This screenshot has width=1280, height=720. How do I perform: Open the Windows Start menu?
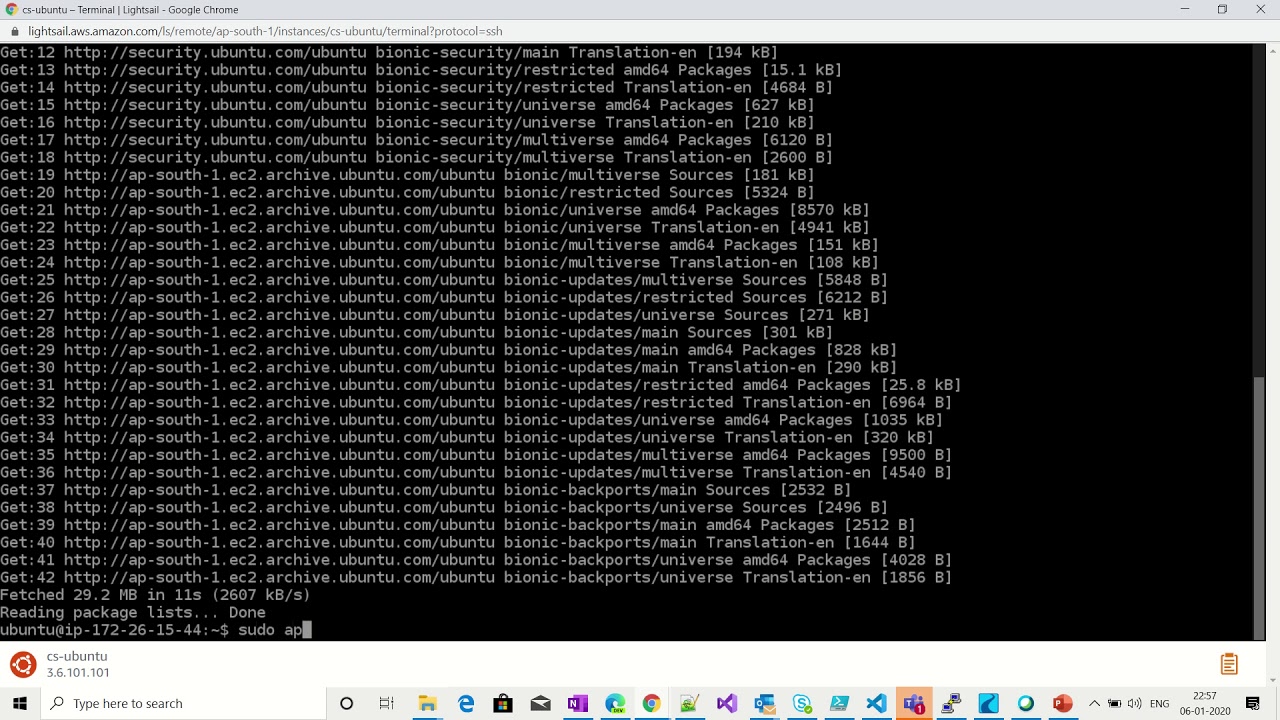[x=20, y=704]
